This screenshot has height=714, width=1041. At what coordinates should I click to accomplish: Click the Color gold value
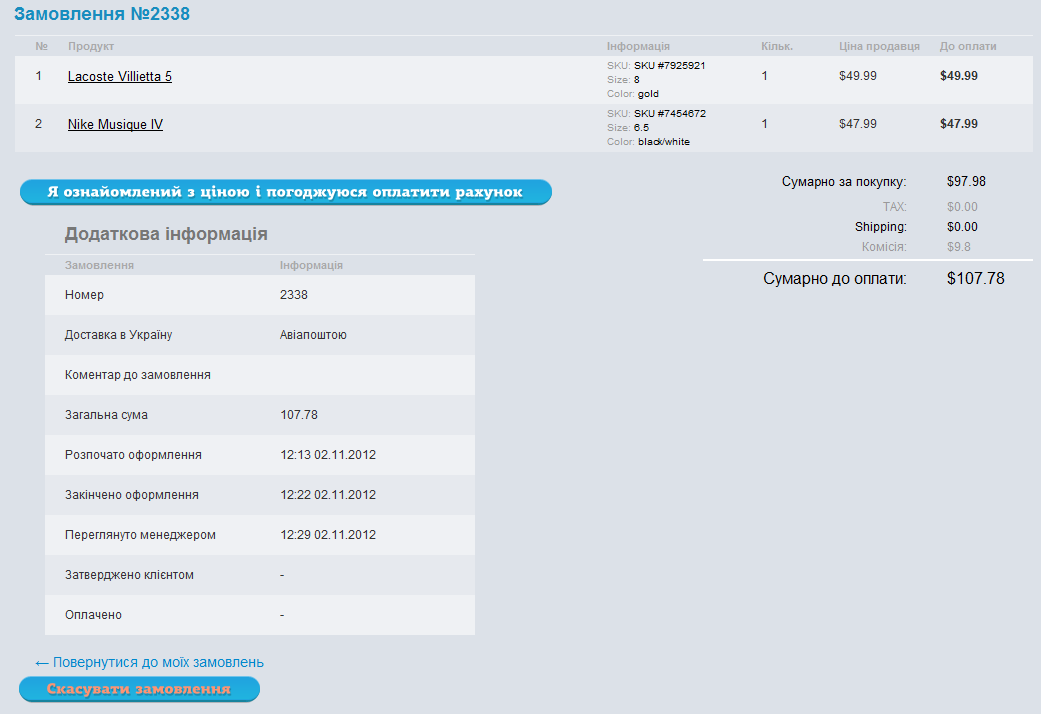648,94
